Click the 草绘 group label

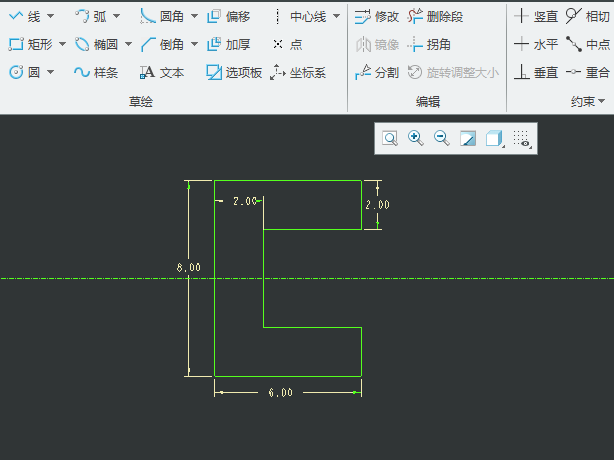pyautogui.click(x=141, y=102)
